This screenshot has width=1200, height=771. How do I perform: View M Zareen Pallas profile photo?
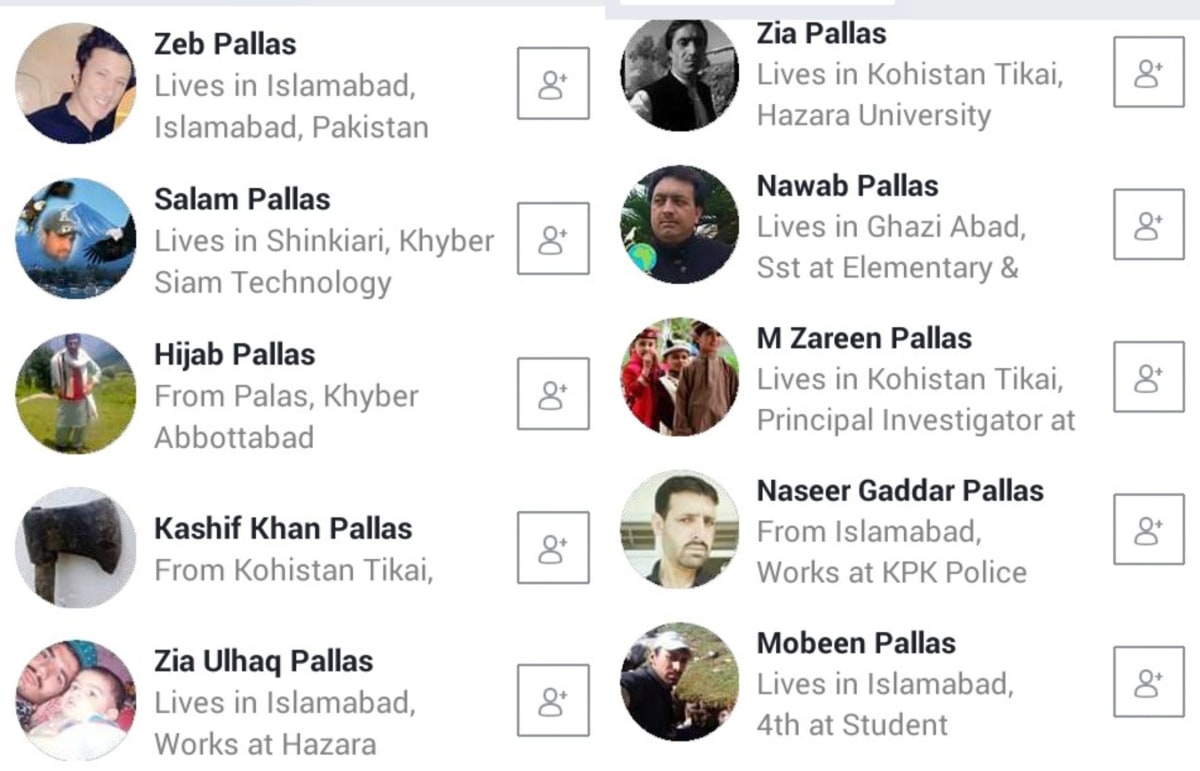[680, 377]
